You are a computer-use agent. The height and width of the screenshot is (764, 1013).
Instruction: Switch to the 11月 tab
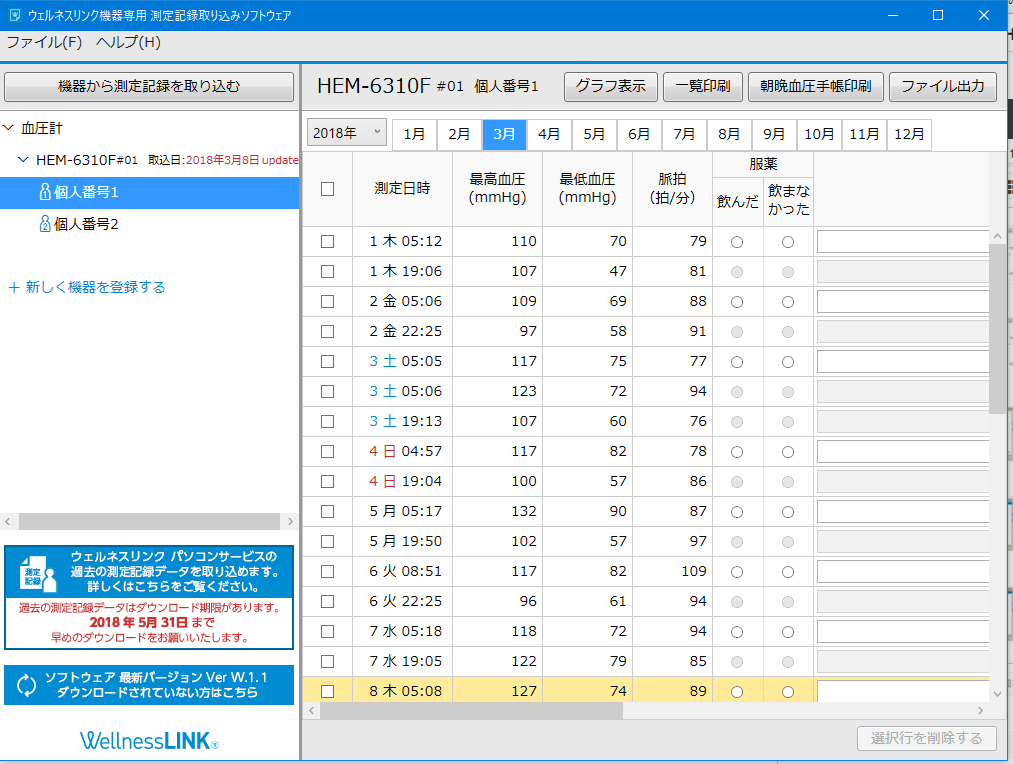point(864,134)
